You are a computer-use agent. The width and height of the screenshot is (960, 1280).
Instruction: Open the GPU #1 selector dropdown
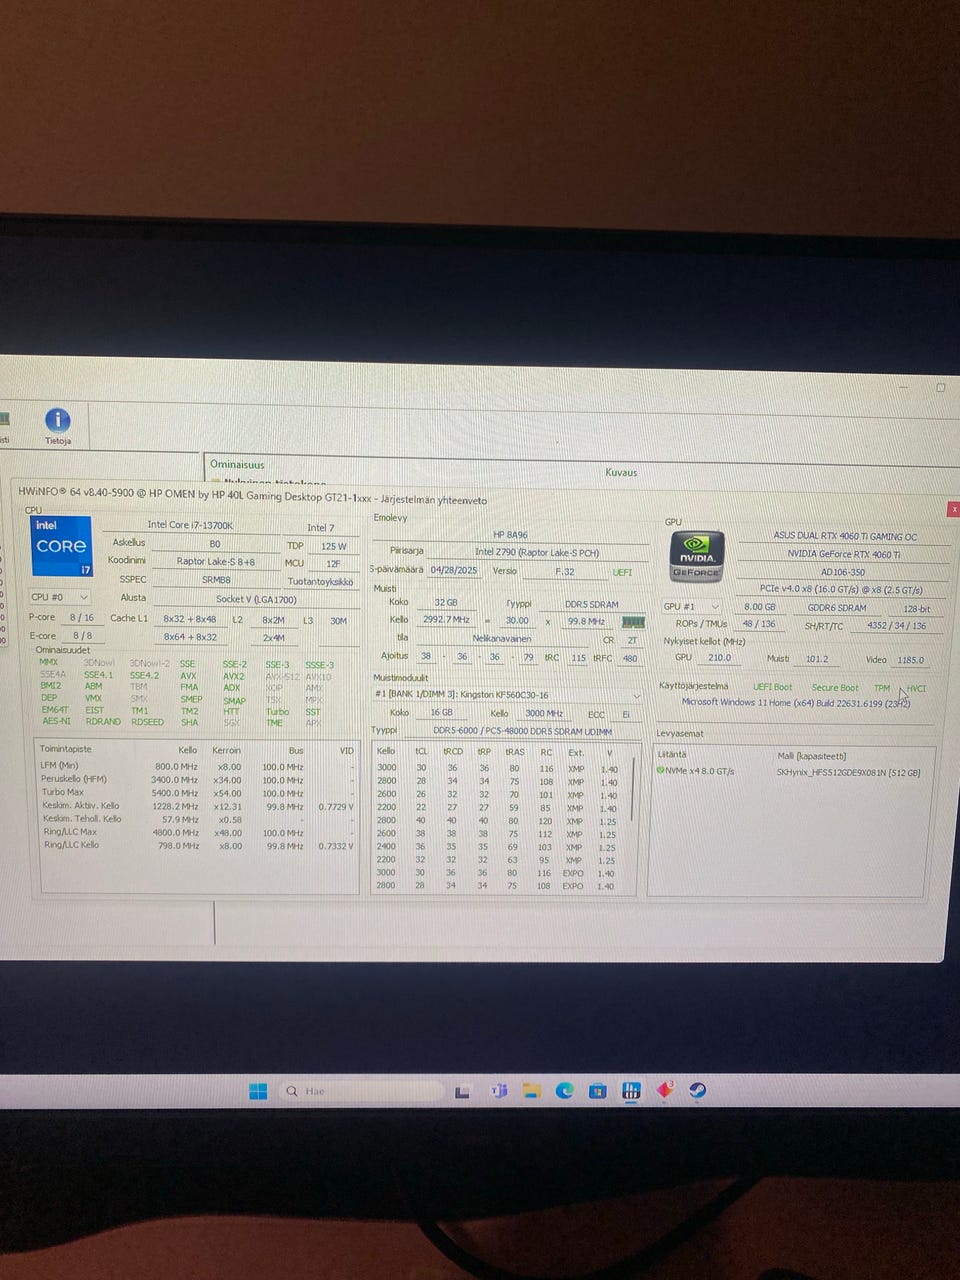[x=692, y=606]
